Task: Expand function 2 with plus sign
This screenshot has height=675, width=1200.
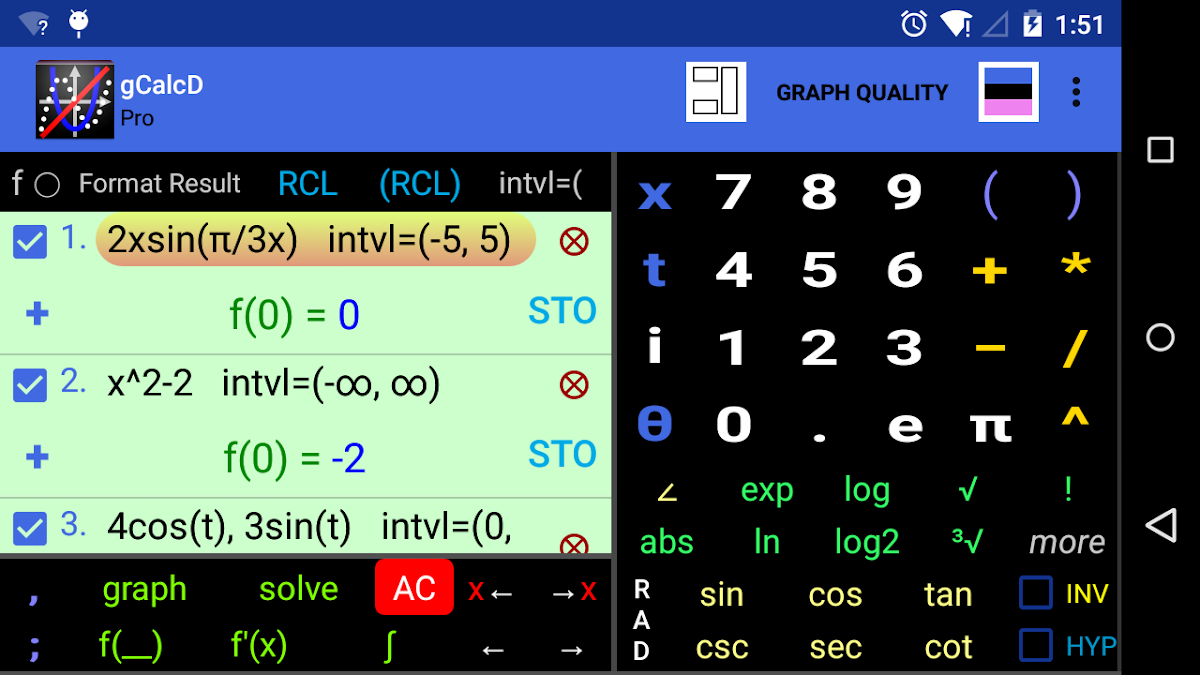Action: click(x=37, y=457)
